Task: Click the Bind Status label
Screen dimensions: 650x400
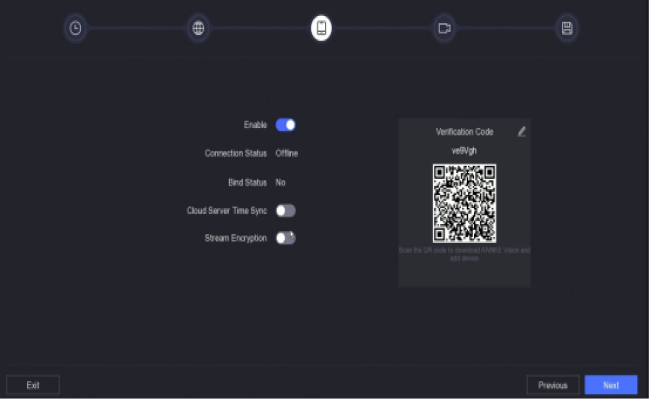Action: tap(247, 183)
